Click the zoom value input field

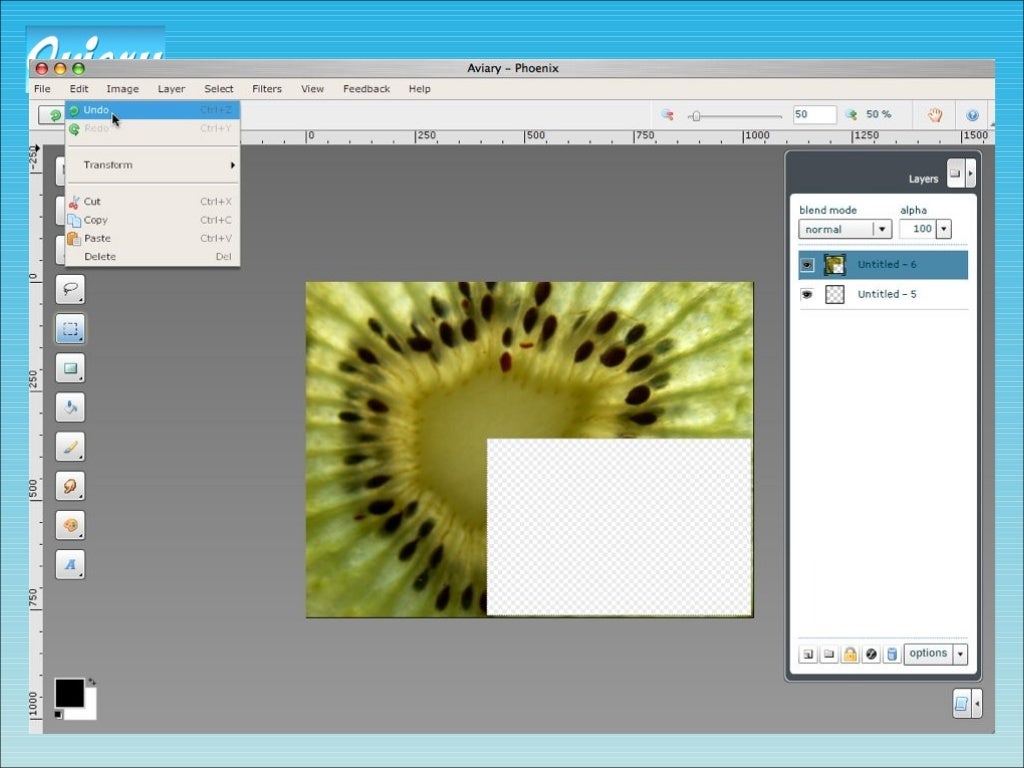(814, 114)
